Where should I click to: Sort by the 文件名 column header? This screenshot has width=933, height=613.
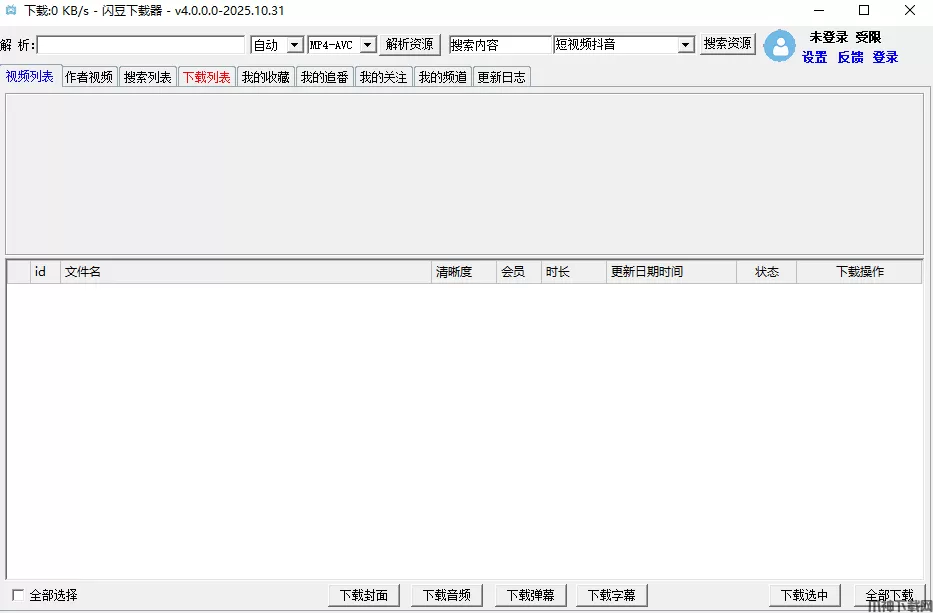pos(246,272)
